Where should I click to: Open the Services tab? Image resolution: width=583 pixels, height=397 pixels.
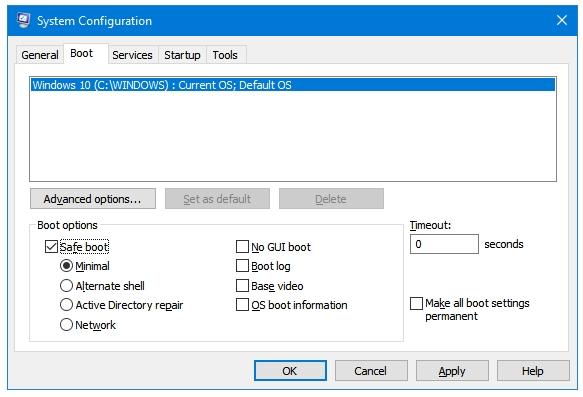click(x=132, y=55)
